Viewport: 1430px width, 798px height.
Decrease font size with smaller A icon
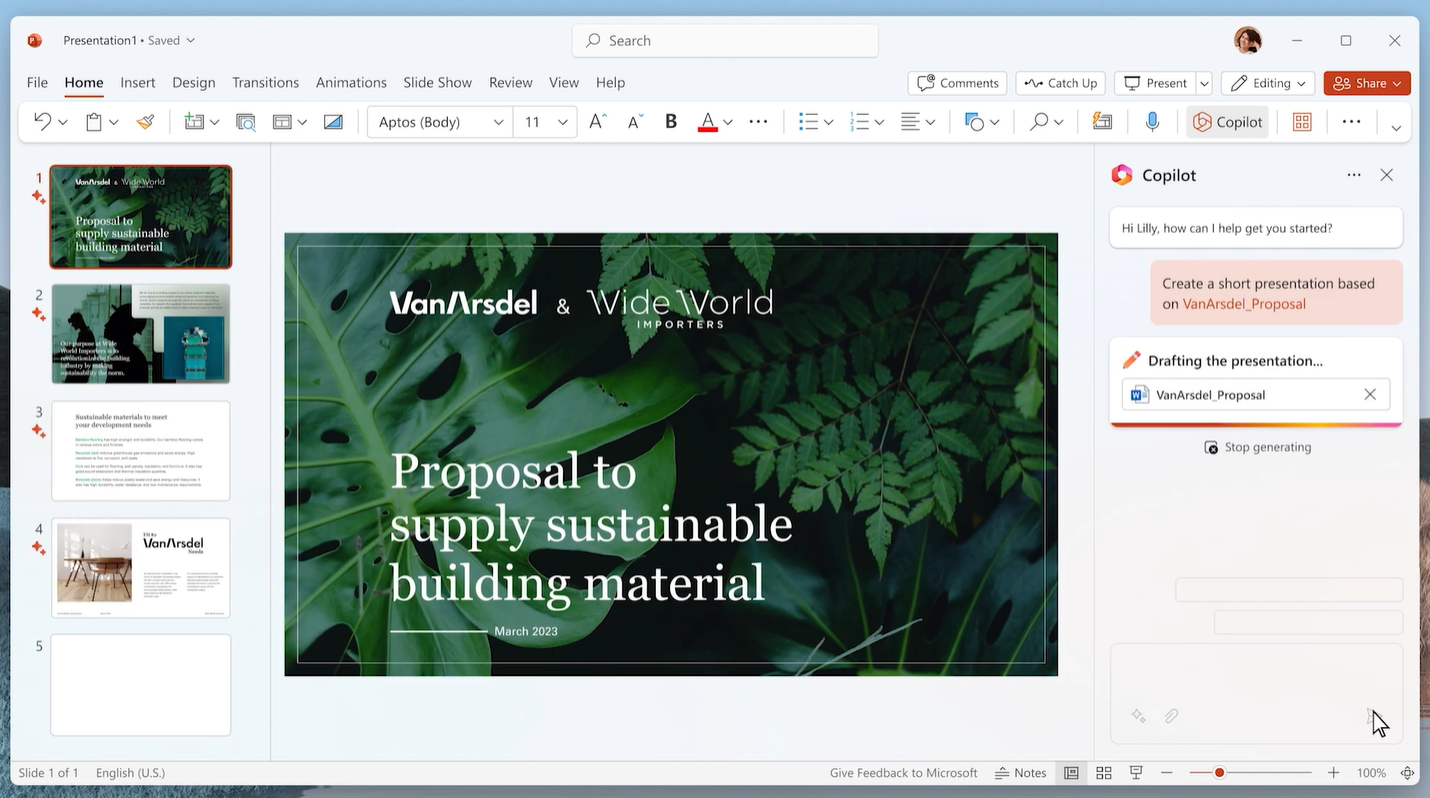point(635,122)
